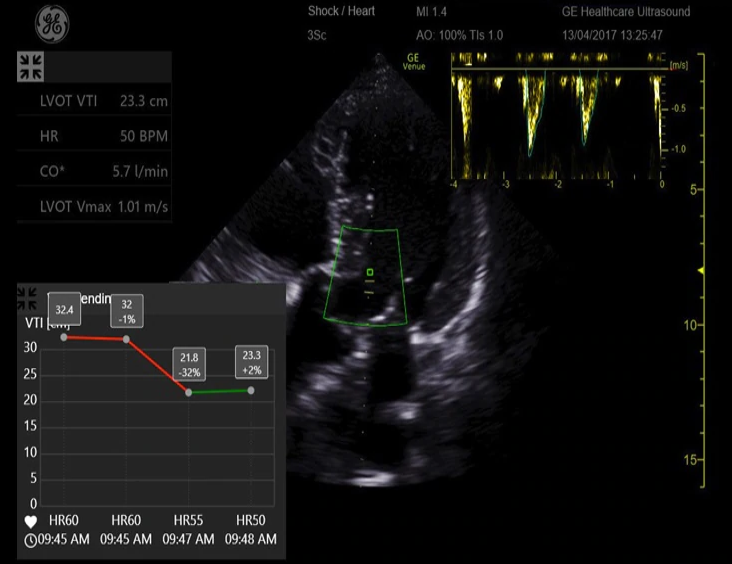Click the GE logo in top-left corner
Image resolution: width=732 pixels, height=564 pixels.
(x=52, y=24)
